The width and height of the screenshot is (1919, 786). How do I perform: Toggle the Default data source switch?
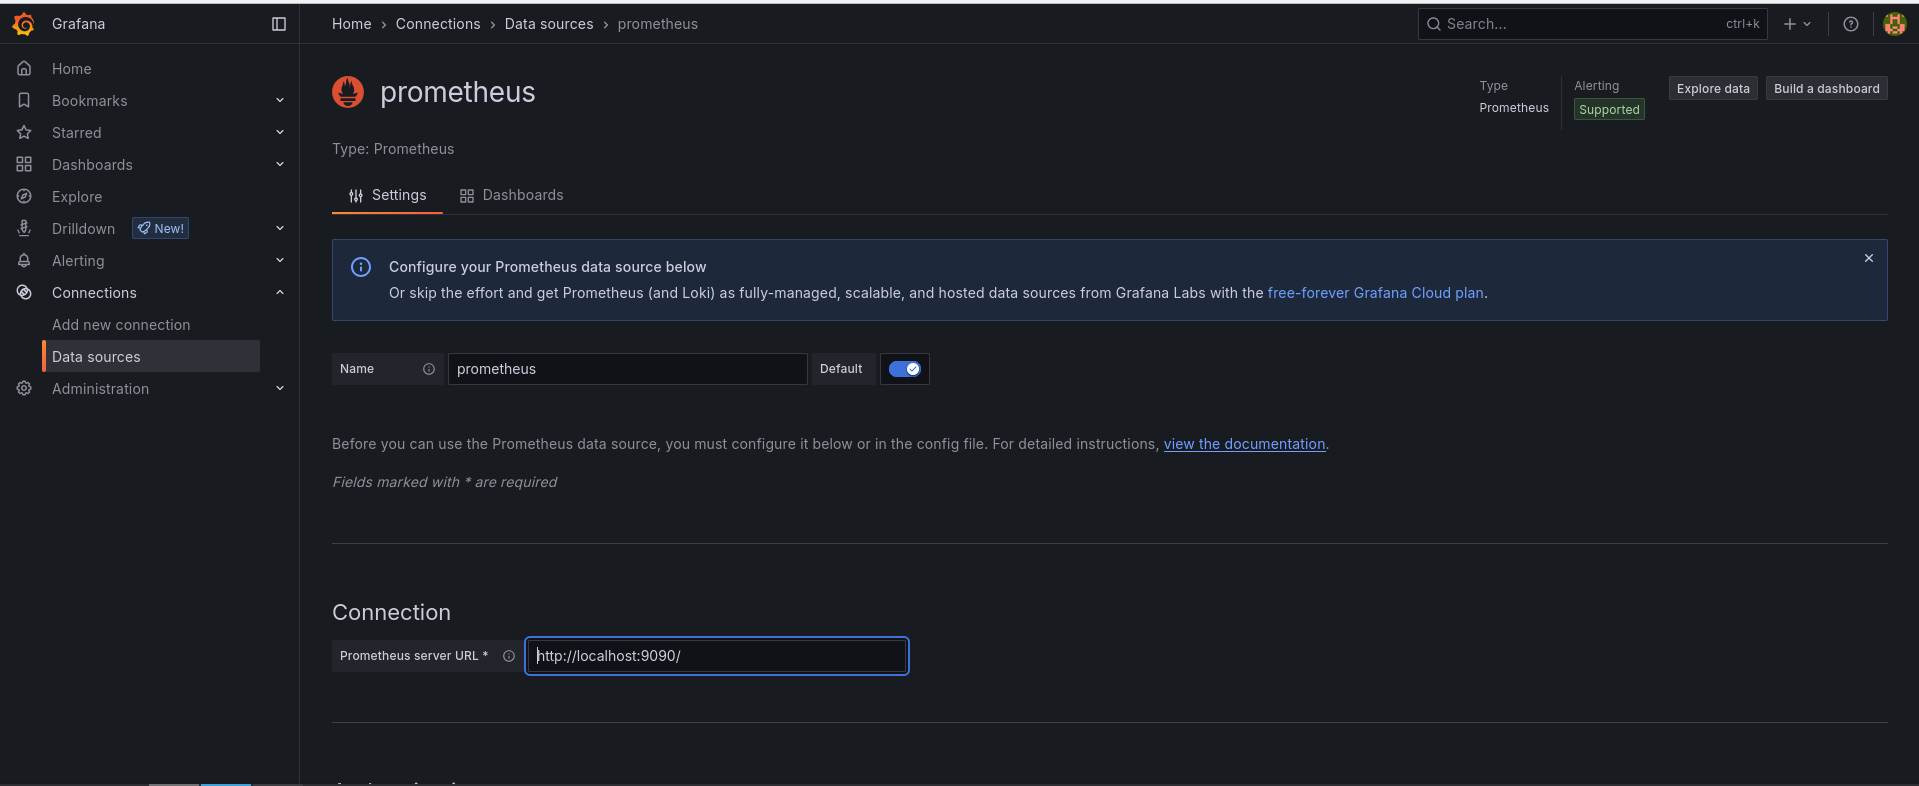point(904,369)
